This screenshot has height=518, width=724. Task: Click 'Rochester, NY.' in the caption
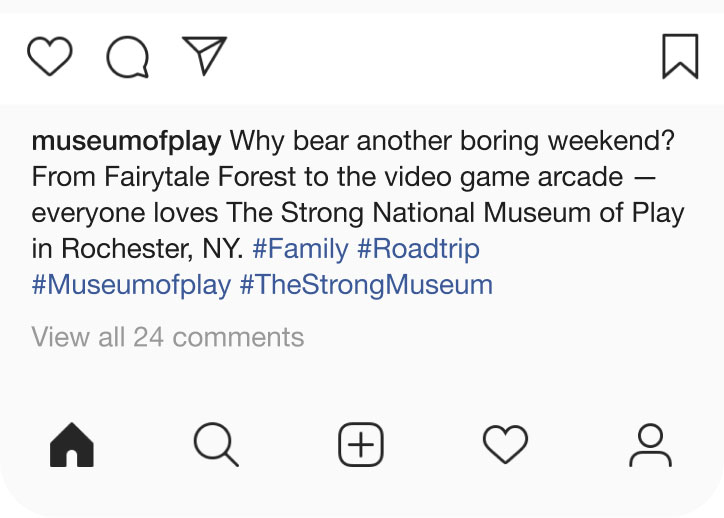tap(152, 248)
